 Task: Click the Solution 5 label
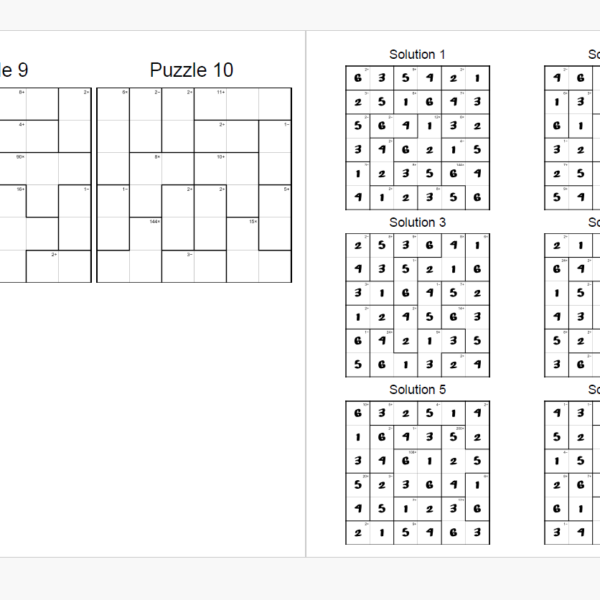(417, 390)
